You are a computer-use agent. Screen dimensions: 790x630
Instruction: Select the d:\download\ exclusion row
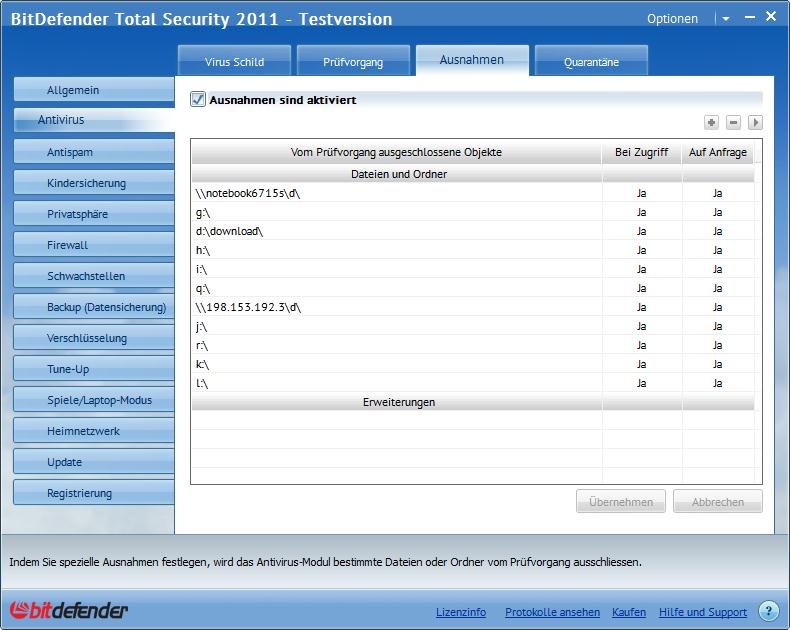point(473,231)
